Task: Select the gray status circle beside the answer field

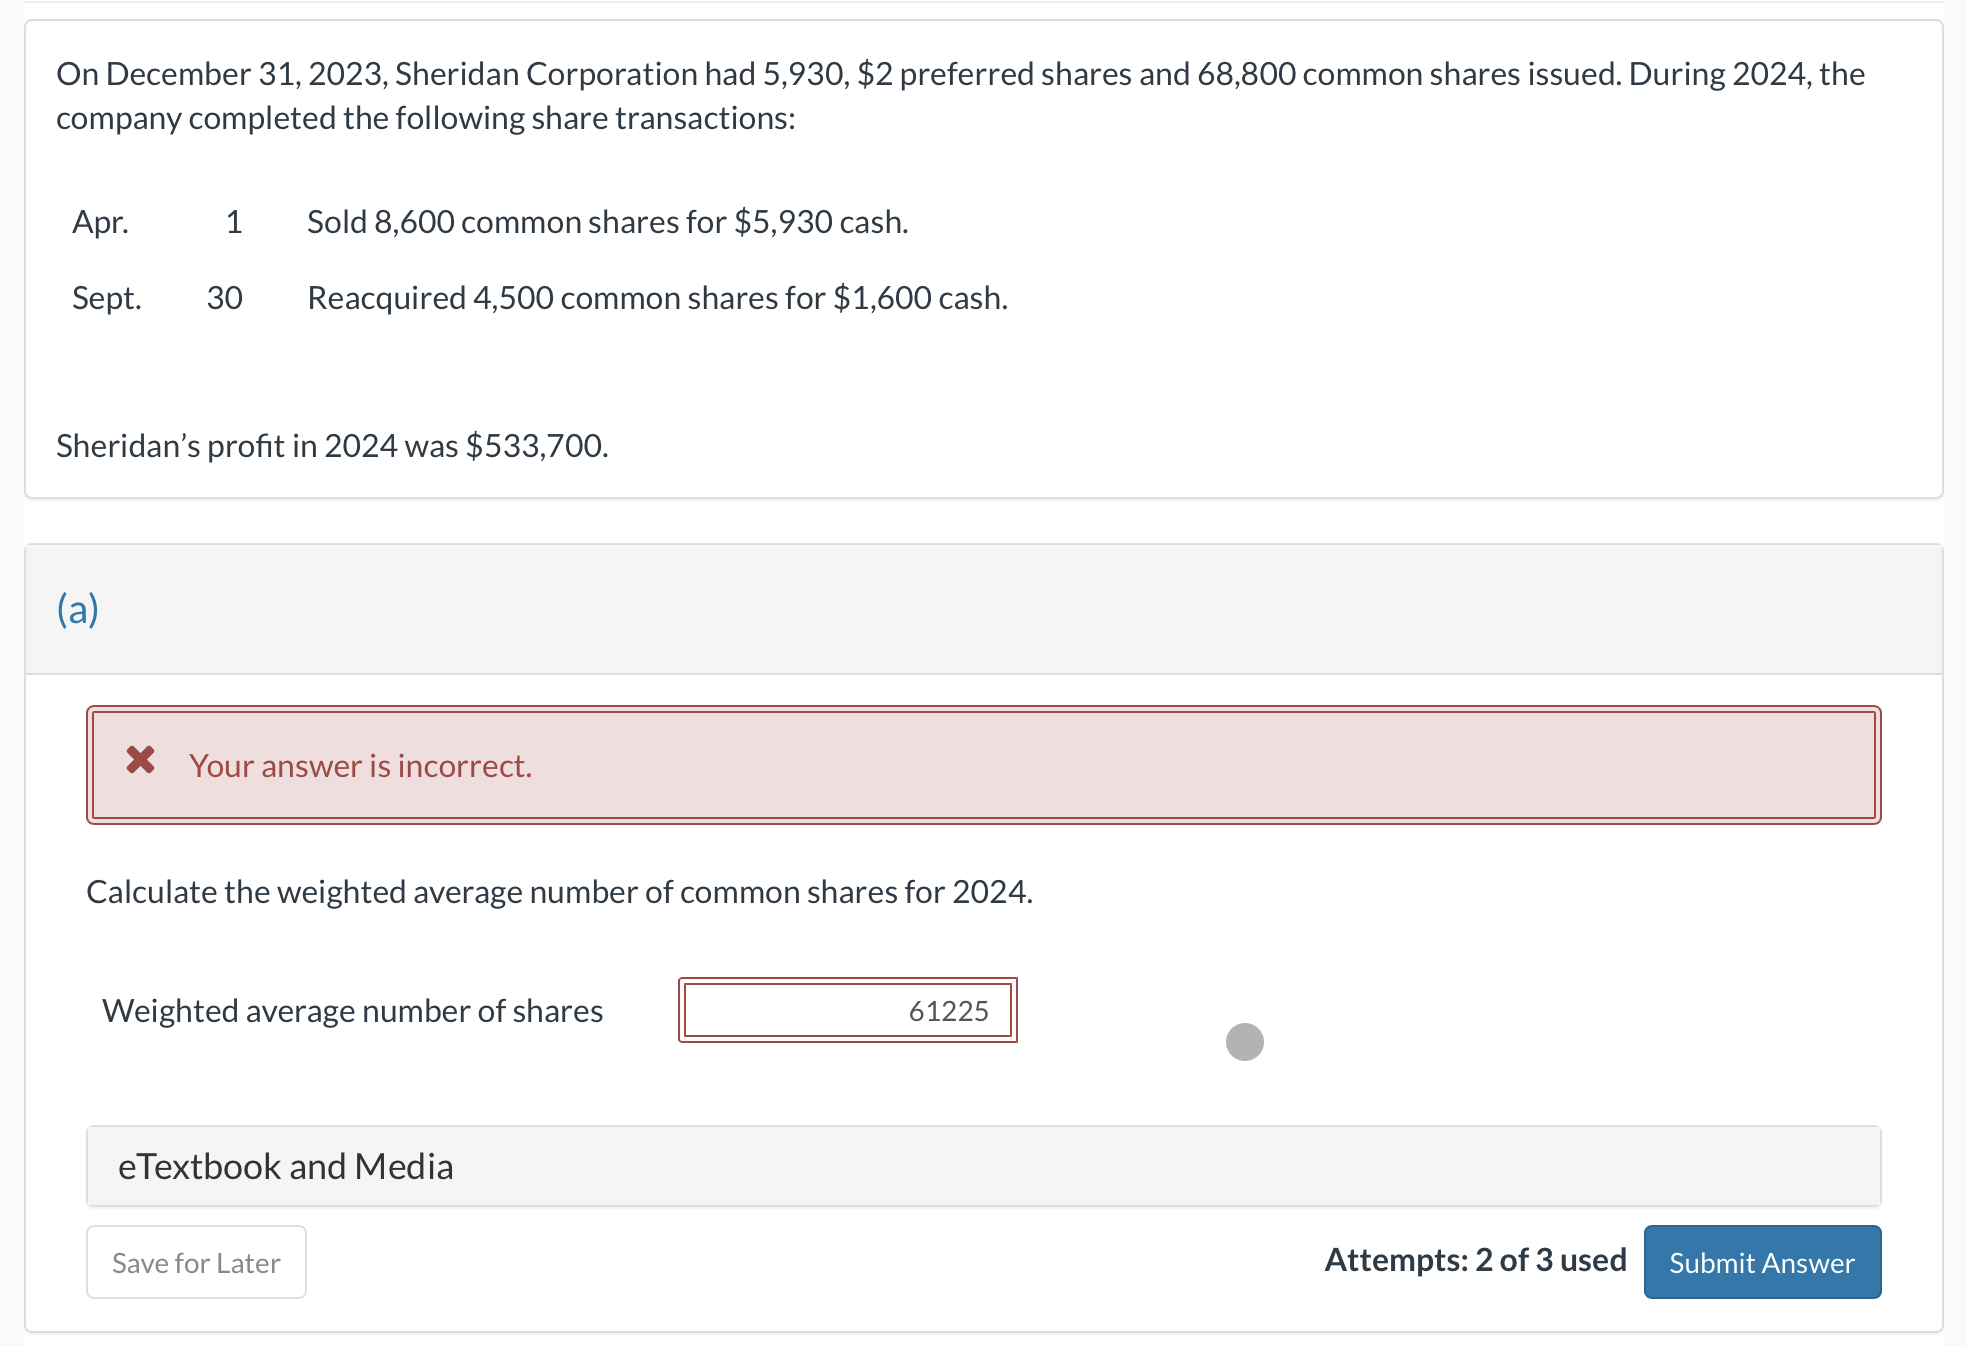Action: [x=1243, y=1042]
